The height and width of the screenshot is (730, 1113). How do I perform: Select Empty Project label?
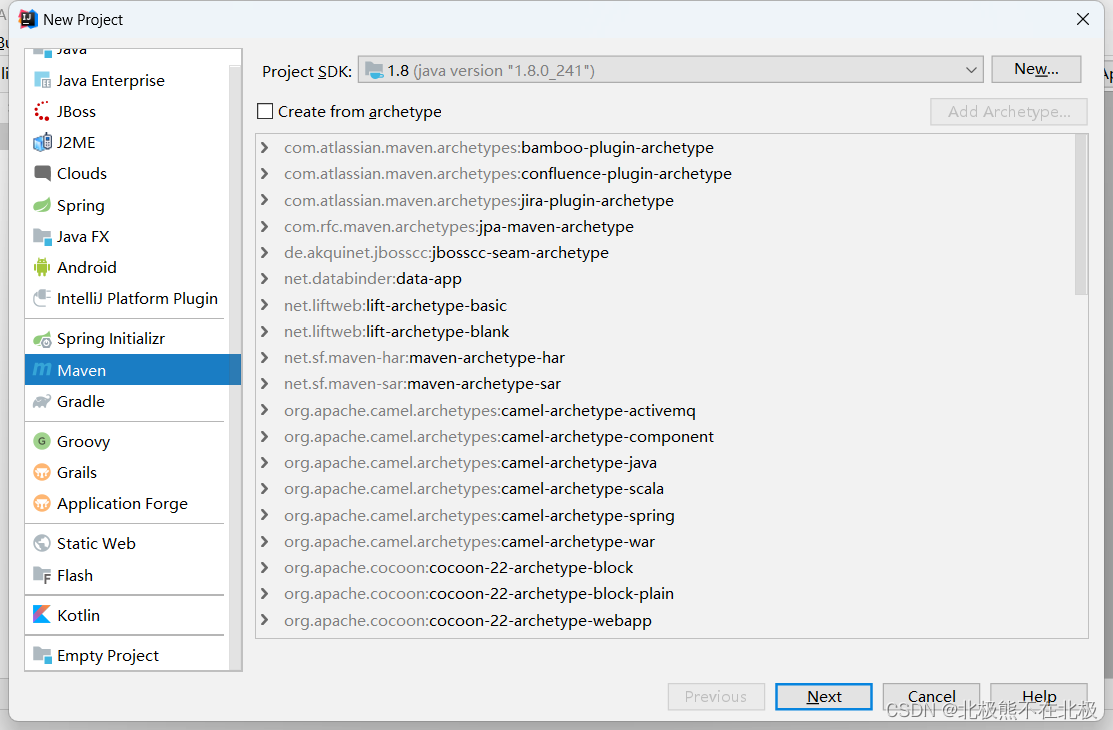point(108,655)
